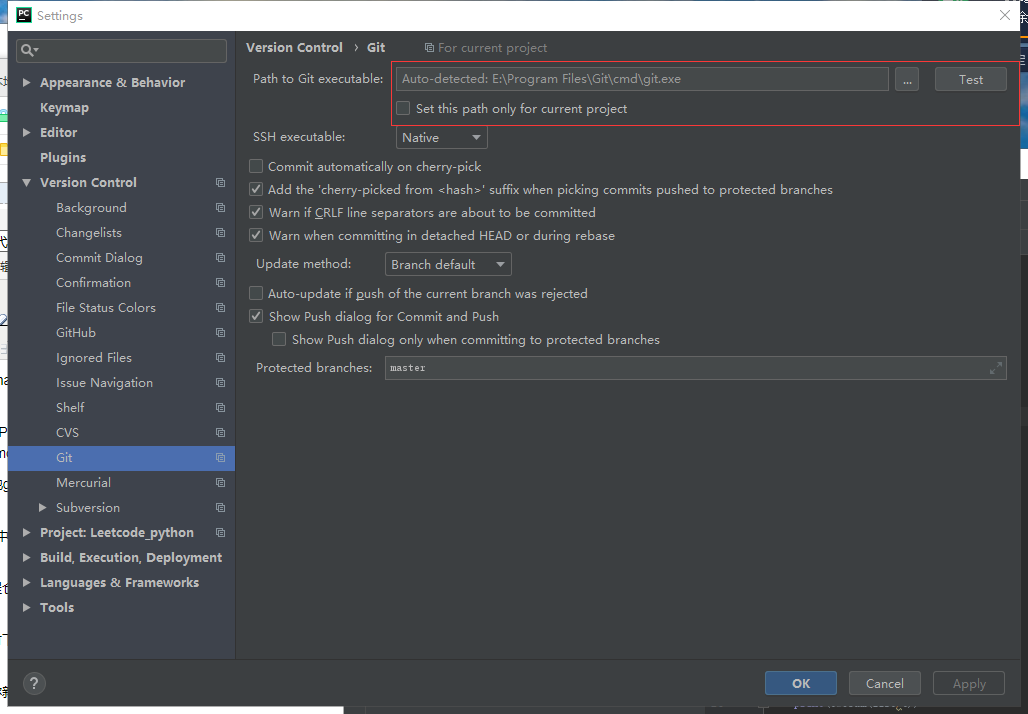Click the expand icon in Protected branches field
Viewport: 1028px width, 714px height.
[995, 368]
